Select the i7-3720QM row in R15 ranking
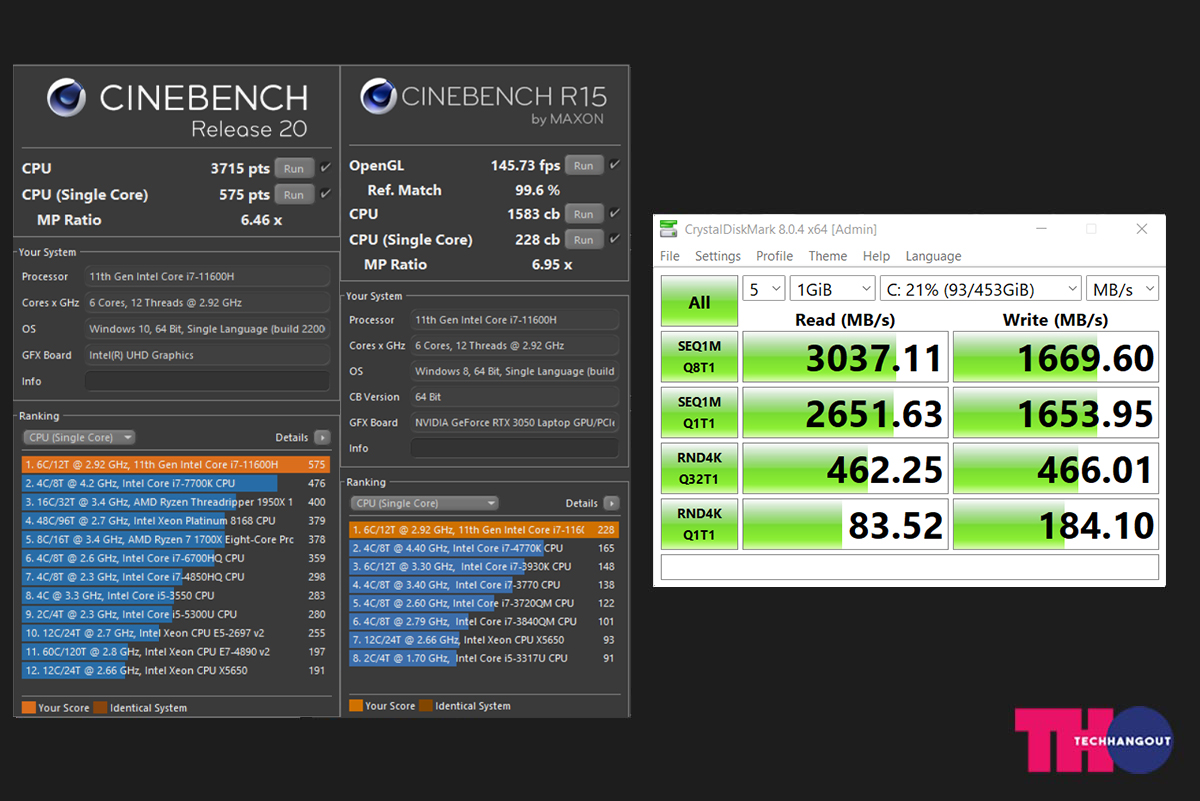 484,603
